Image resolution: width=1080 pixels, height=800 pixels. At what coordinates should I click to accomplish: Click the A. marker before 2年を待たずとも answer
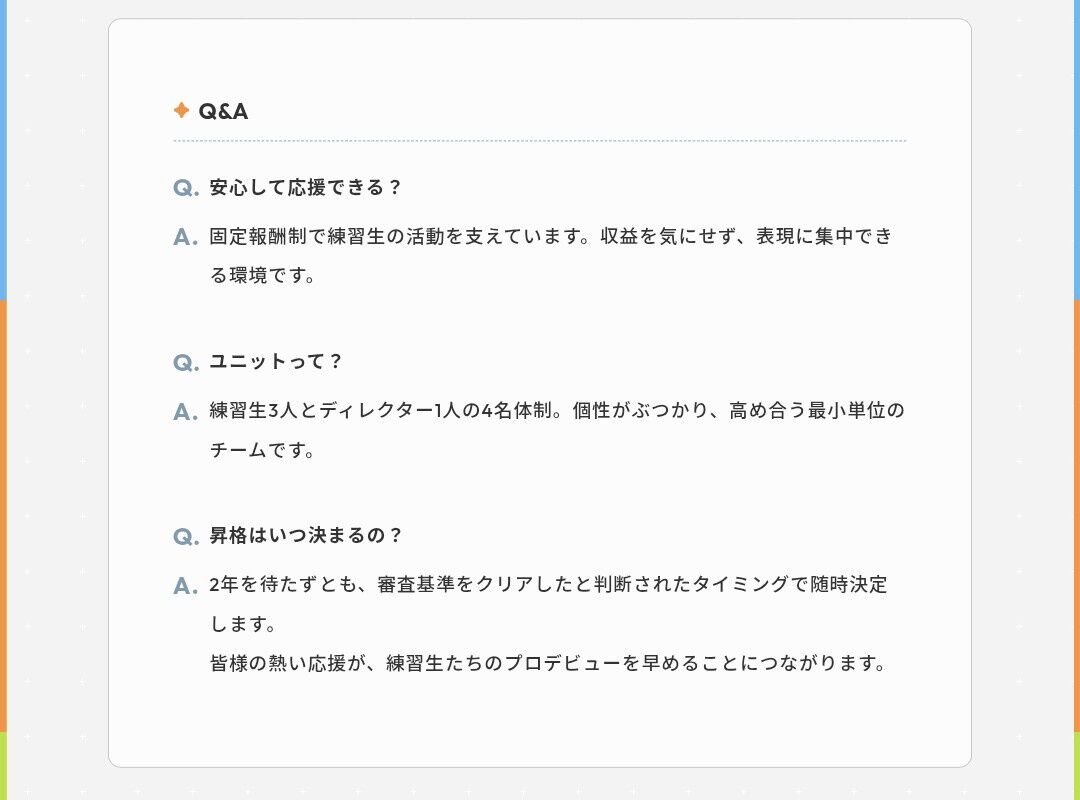(185, 586)
